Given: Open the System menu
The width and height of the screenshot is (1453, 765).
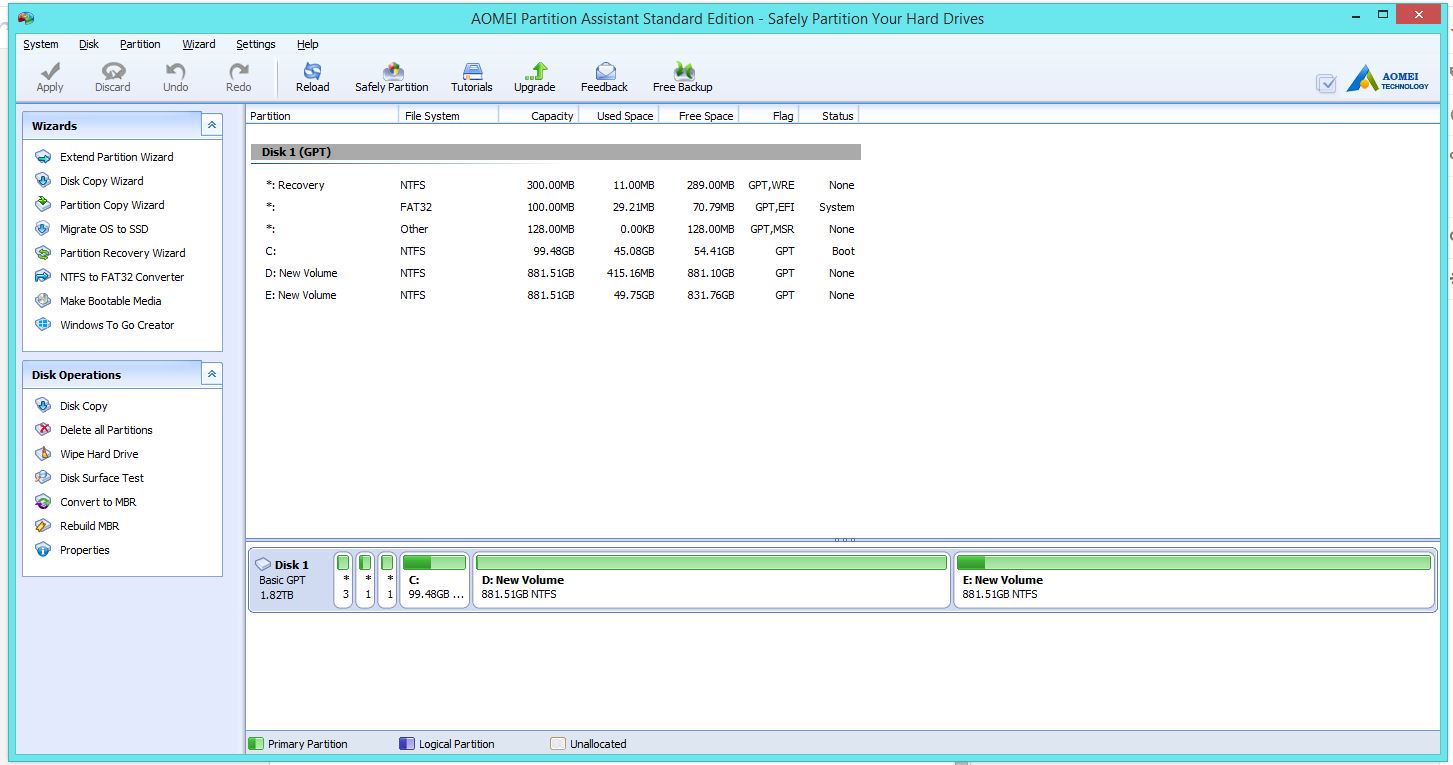Looking at the screenshot, I should click(x=41, y=44).
